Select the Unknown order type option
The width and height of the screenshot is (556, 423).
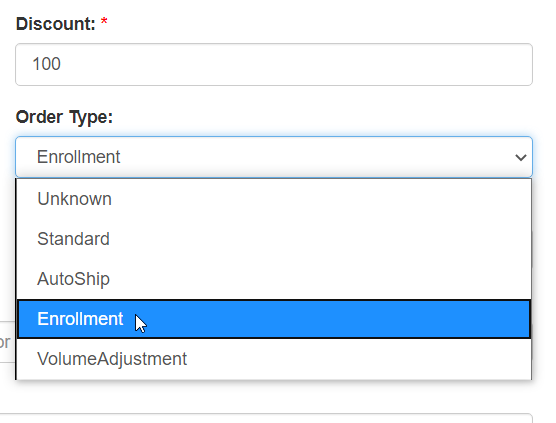coord(274,199)
